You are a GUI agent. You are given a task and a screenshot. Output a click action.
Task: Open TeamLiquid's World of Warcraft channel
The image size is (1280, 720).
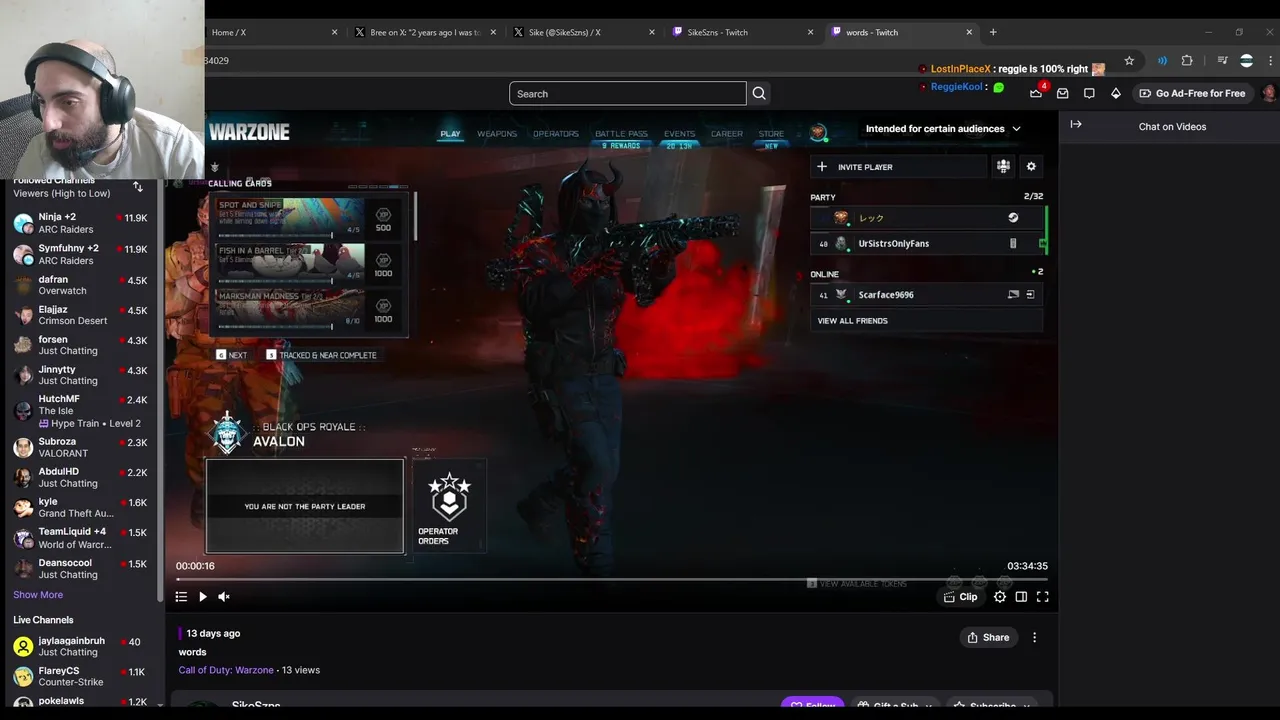click(x=80, y=538)
